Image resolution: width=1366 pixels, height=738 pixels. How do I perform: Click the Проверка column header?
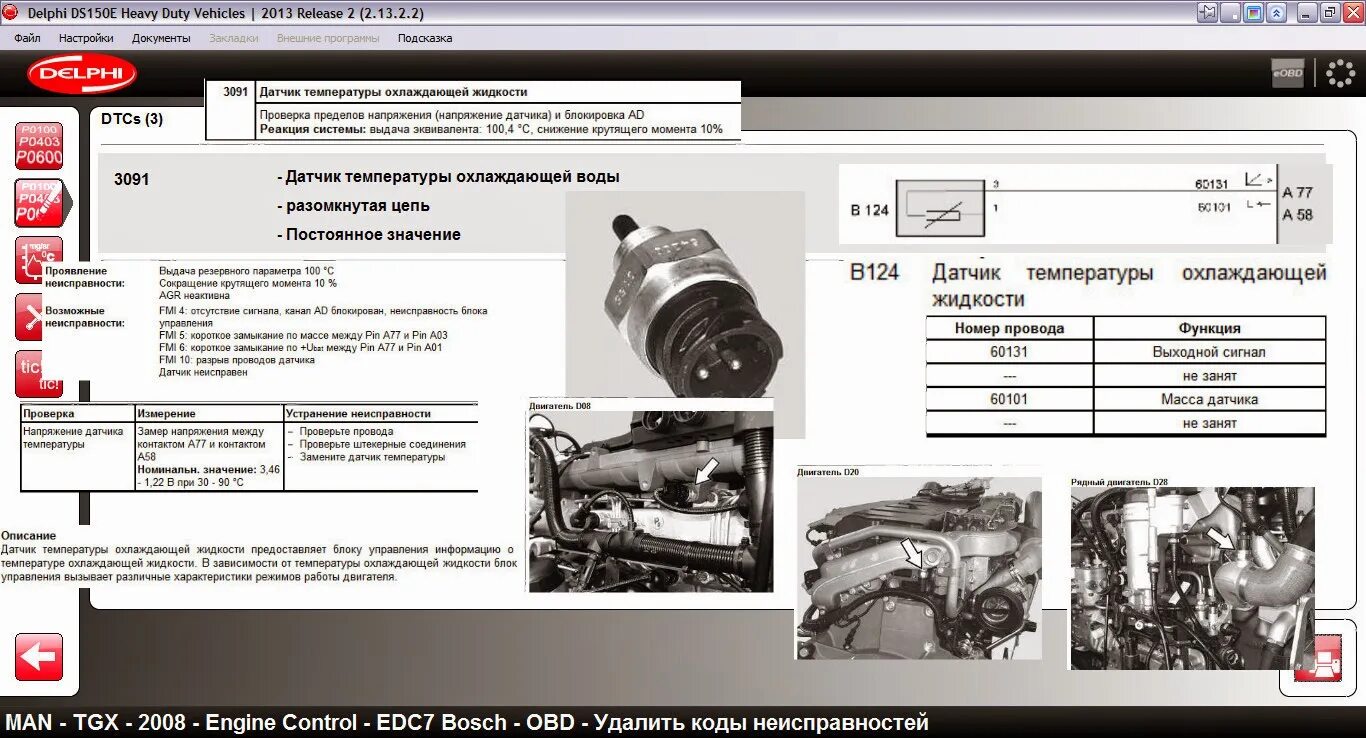point(77,413)
